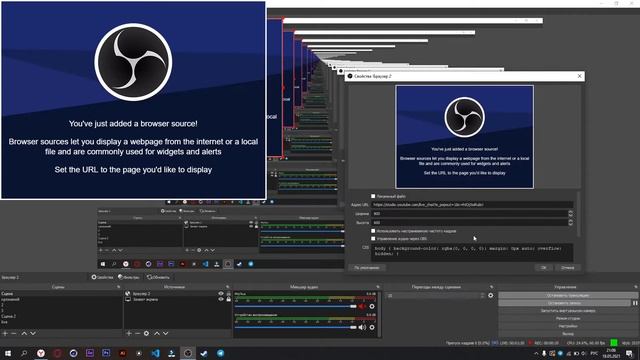Enable the Local file checkbox
This screenshot has width=640, height=360.
[373, 196]
